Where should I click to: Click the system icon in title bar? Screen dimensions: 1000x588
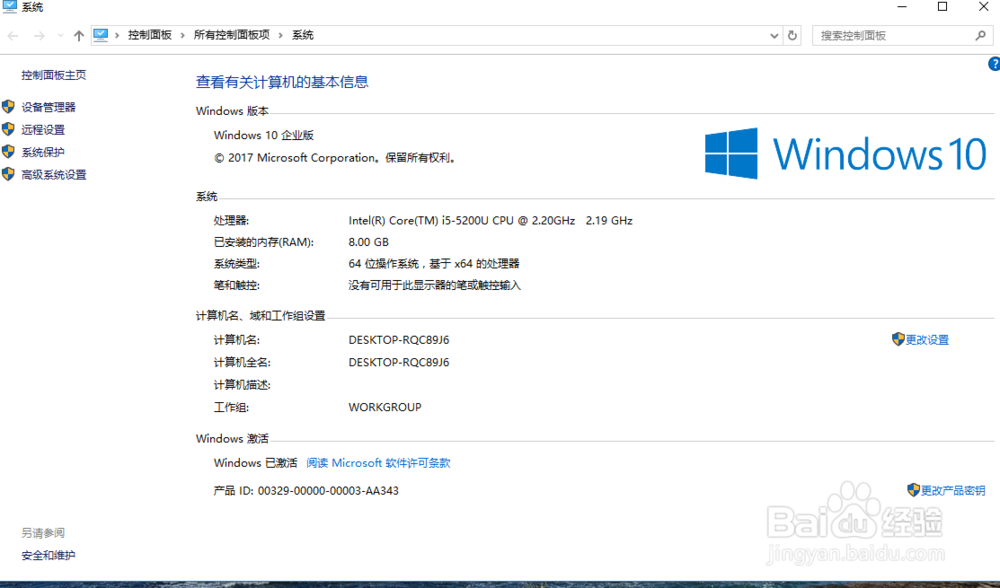point(9,7)
